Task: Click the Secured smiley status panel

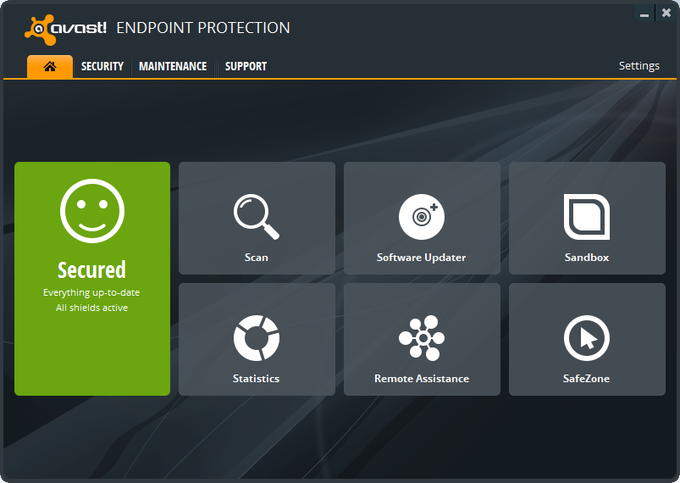Action: click(92, 278)
